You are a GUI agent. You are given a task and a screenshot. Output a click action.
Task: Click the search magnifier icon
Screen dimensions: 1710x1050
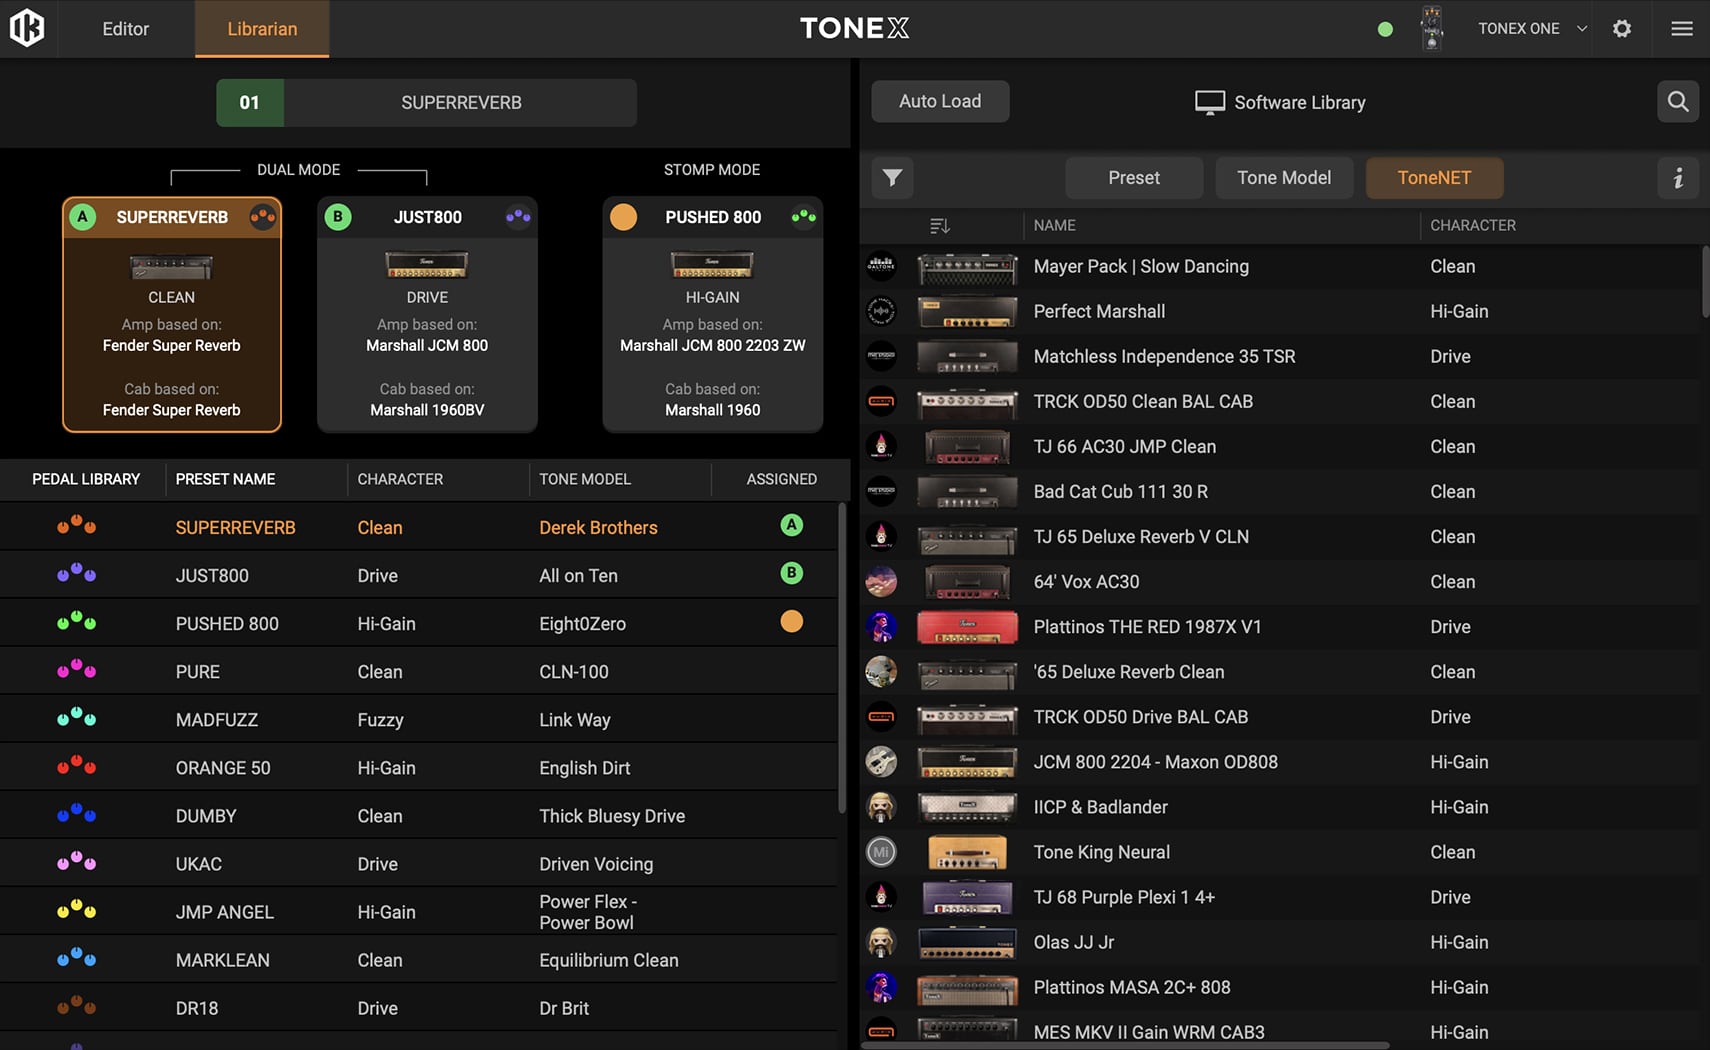coord(1677,102)
